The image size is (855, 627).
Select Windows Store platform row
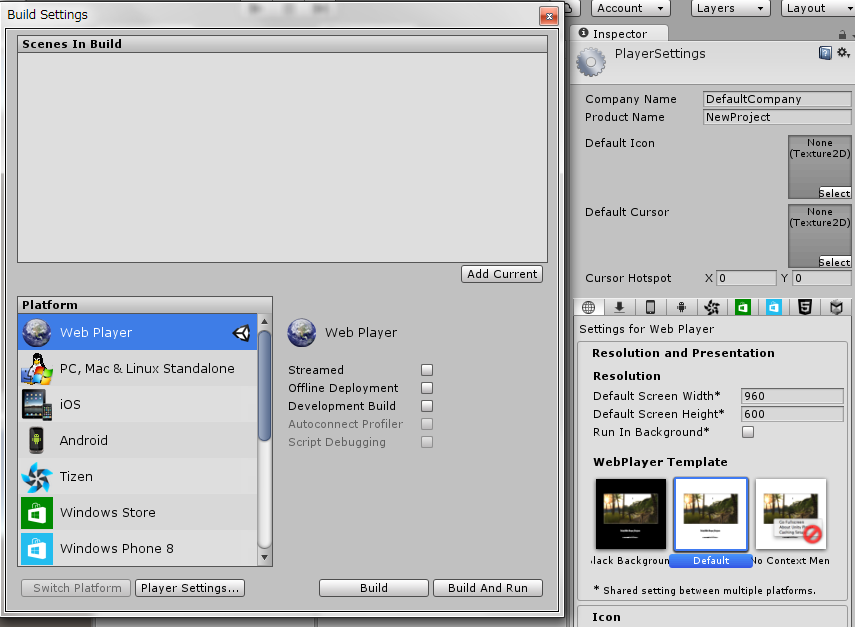click(137, 513)
